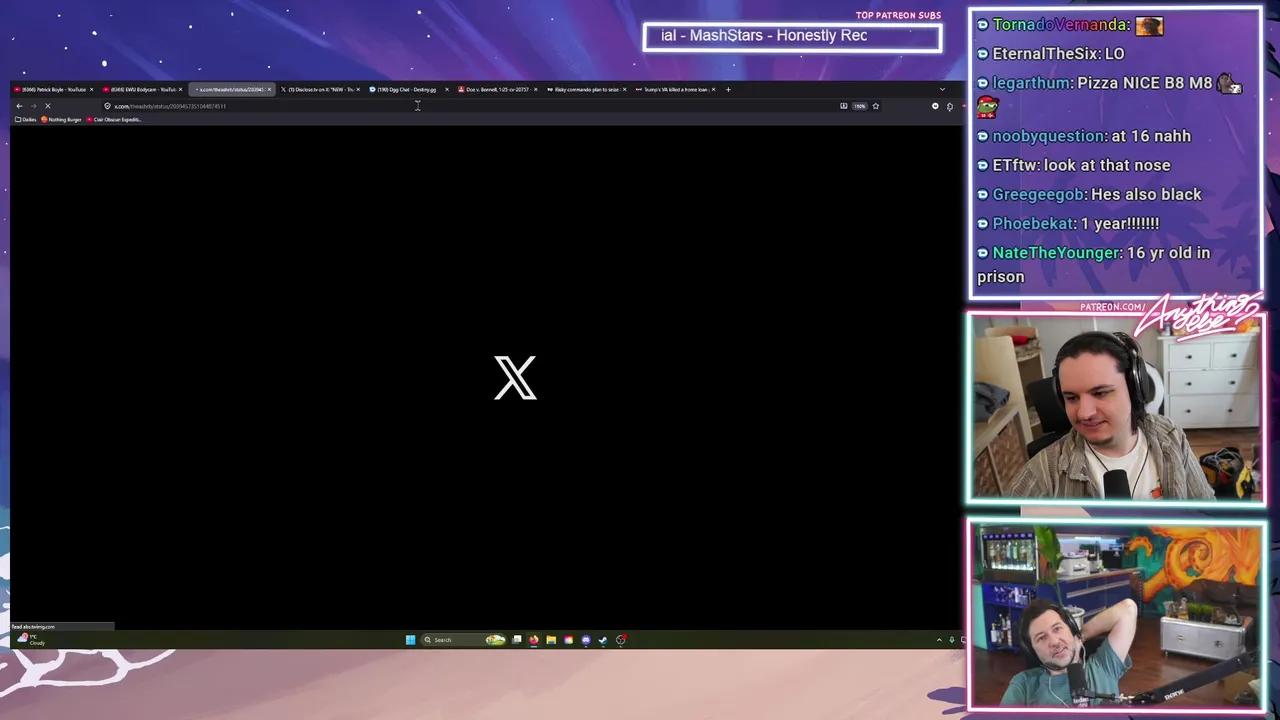This screenshot has width=1280, height=720.
Task: Click the 150% zoom level indicator
Action: 859,106
